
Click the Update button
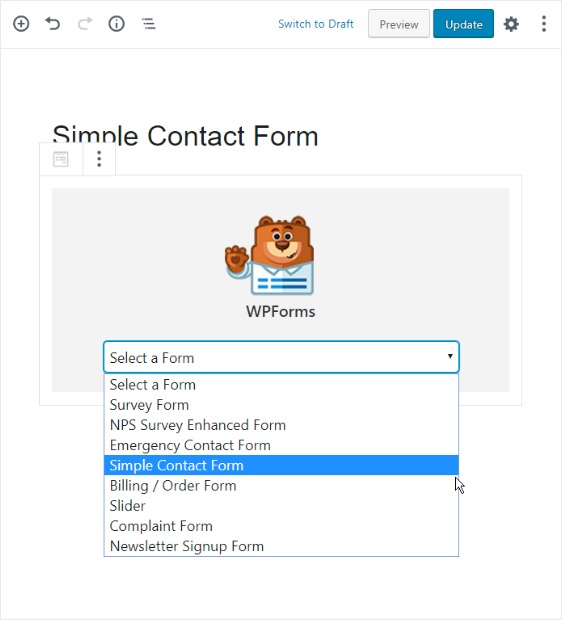click(x=464, y=24)
